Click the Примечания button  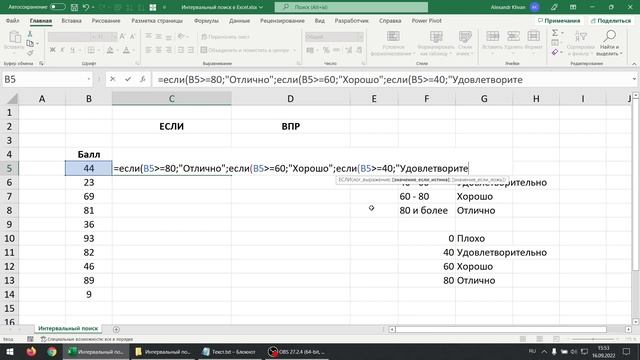(x=559, y=20)
